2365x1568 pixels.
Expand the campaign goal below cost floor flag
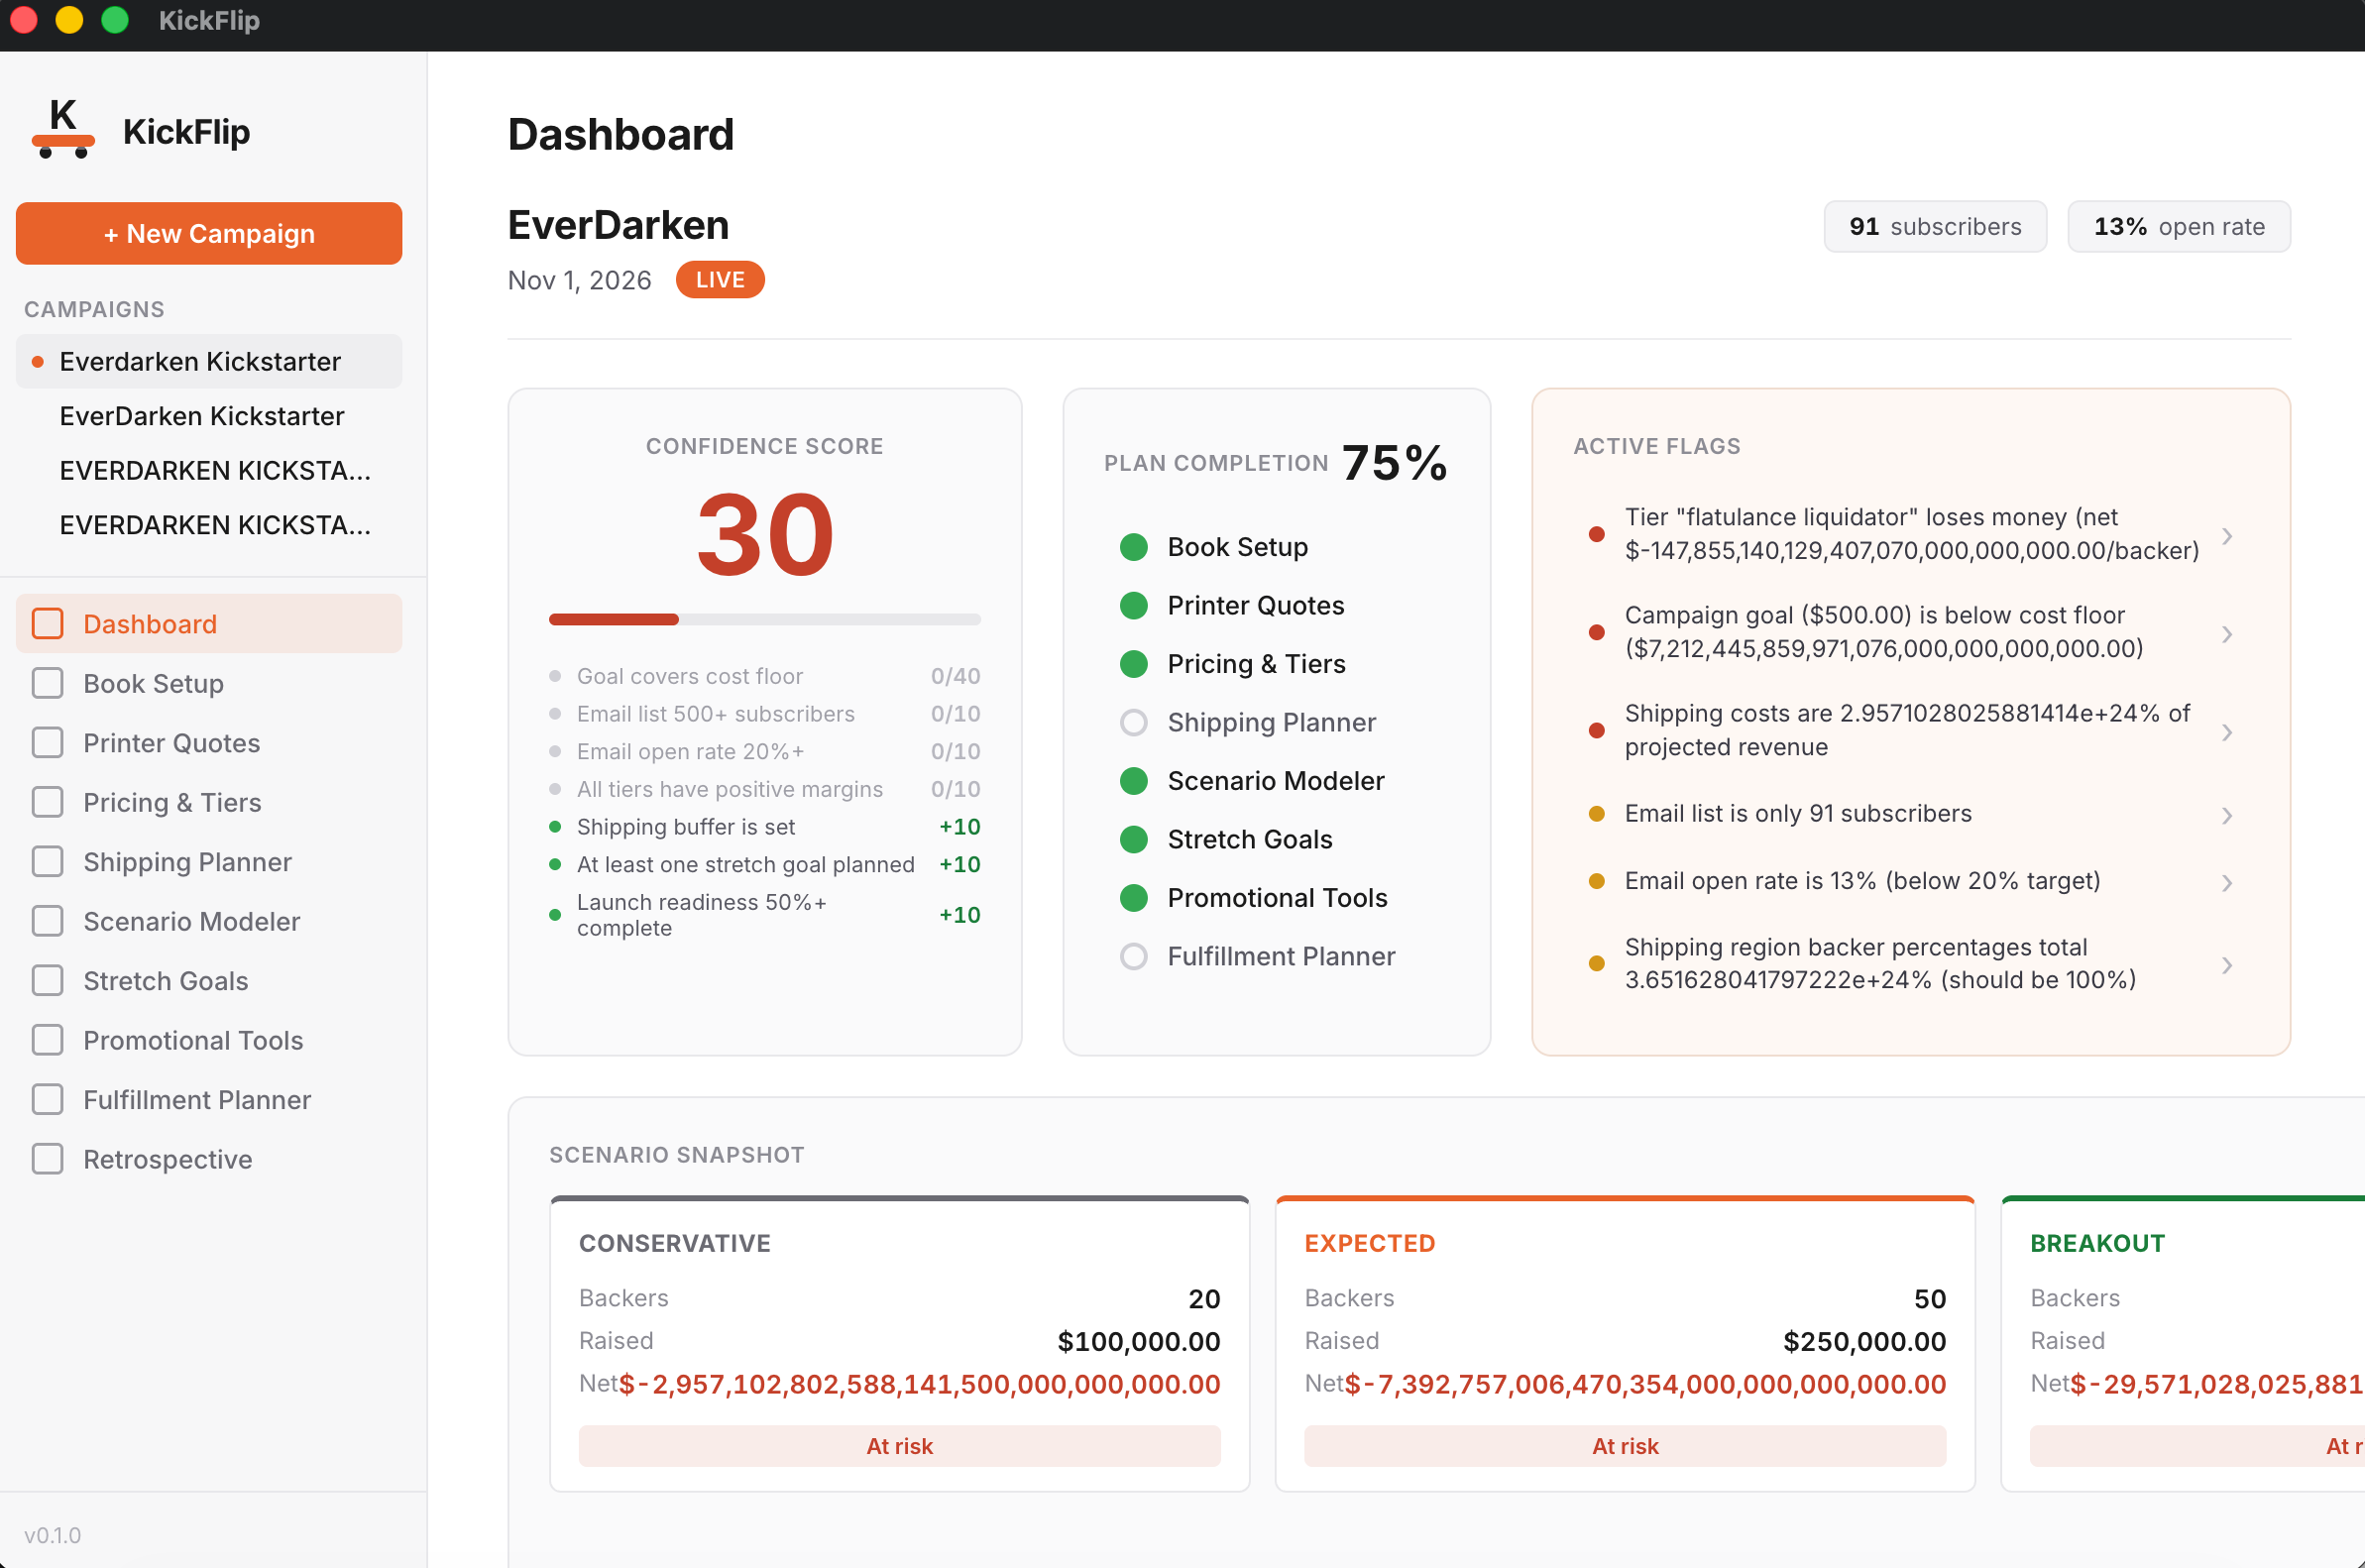pyautogui.click(x=2227, y=634)
